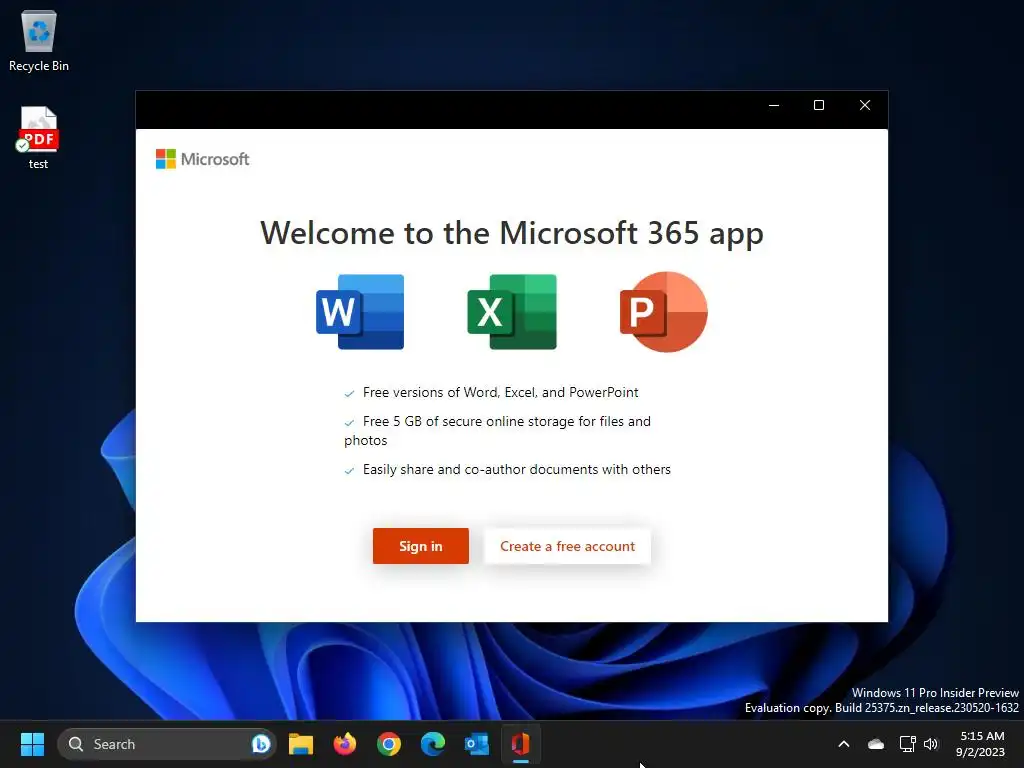Click Create a free account
The image size is (1024, 768).
(567, 546)
